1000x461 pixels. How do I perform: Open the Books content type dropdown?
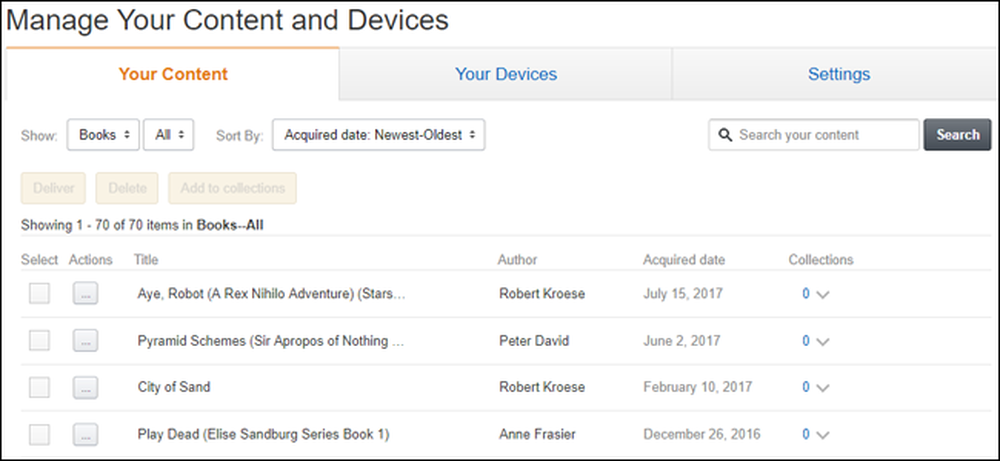pos(103,135)
